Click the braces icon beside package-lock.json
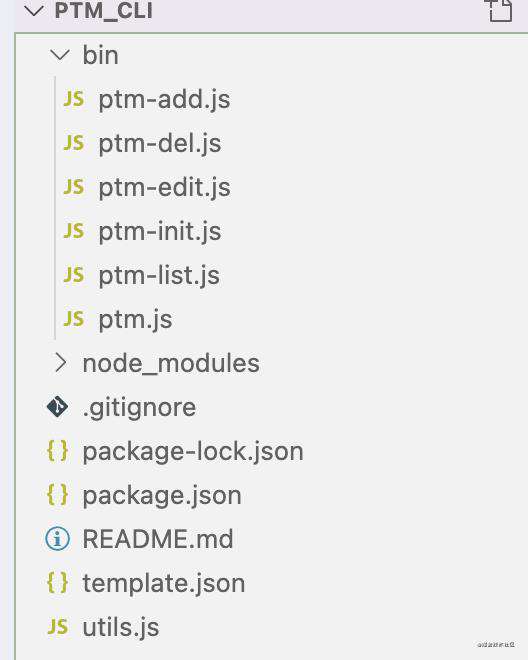Viewport: 528px width, 660px height. (58, 451)
